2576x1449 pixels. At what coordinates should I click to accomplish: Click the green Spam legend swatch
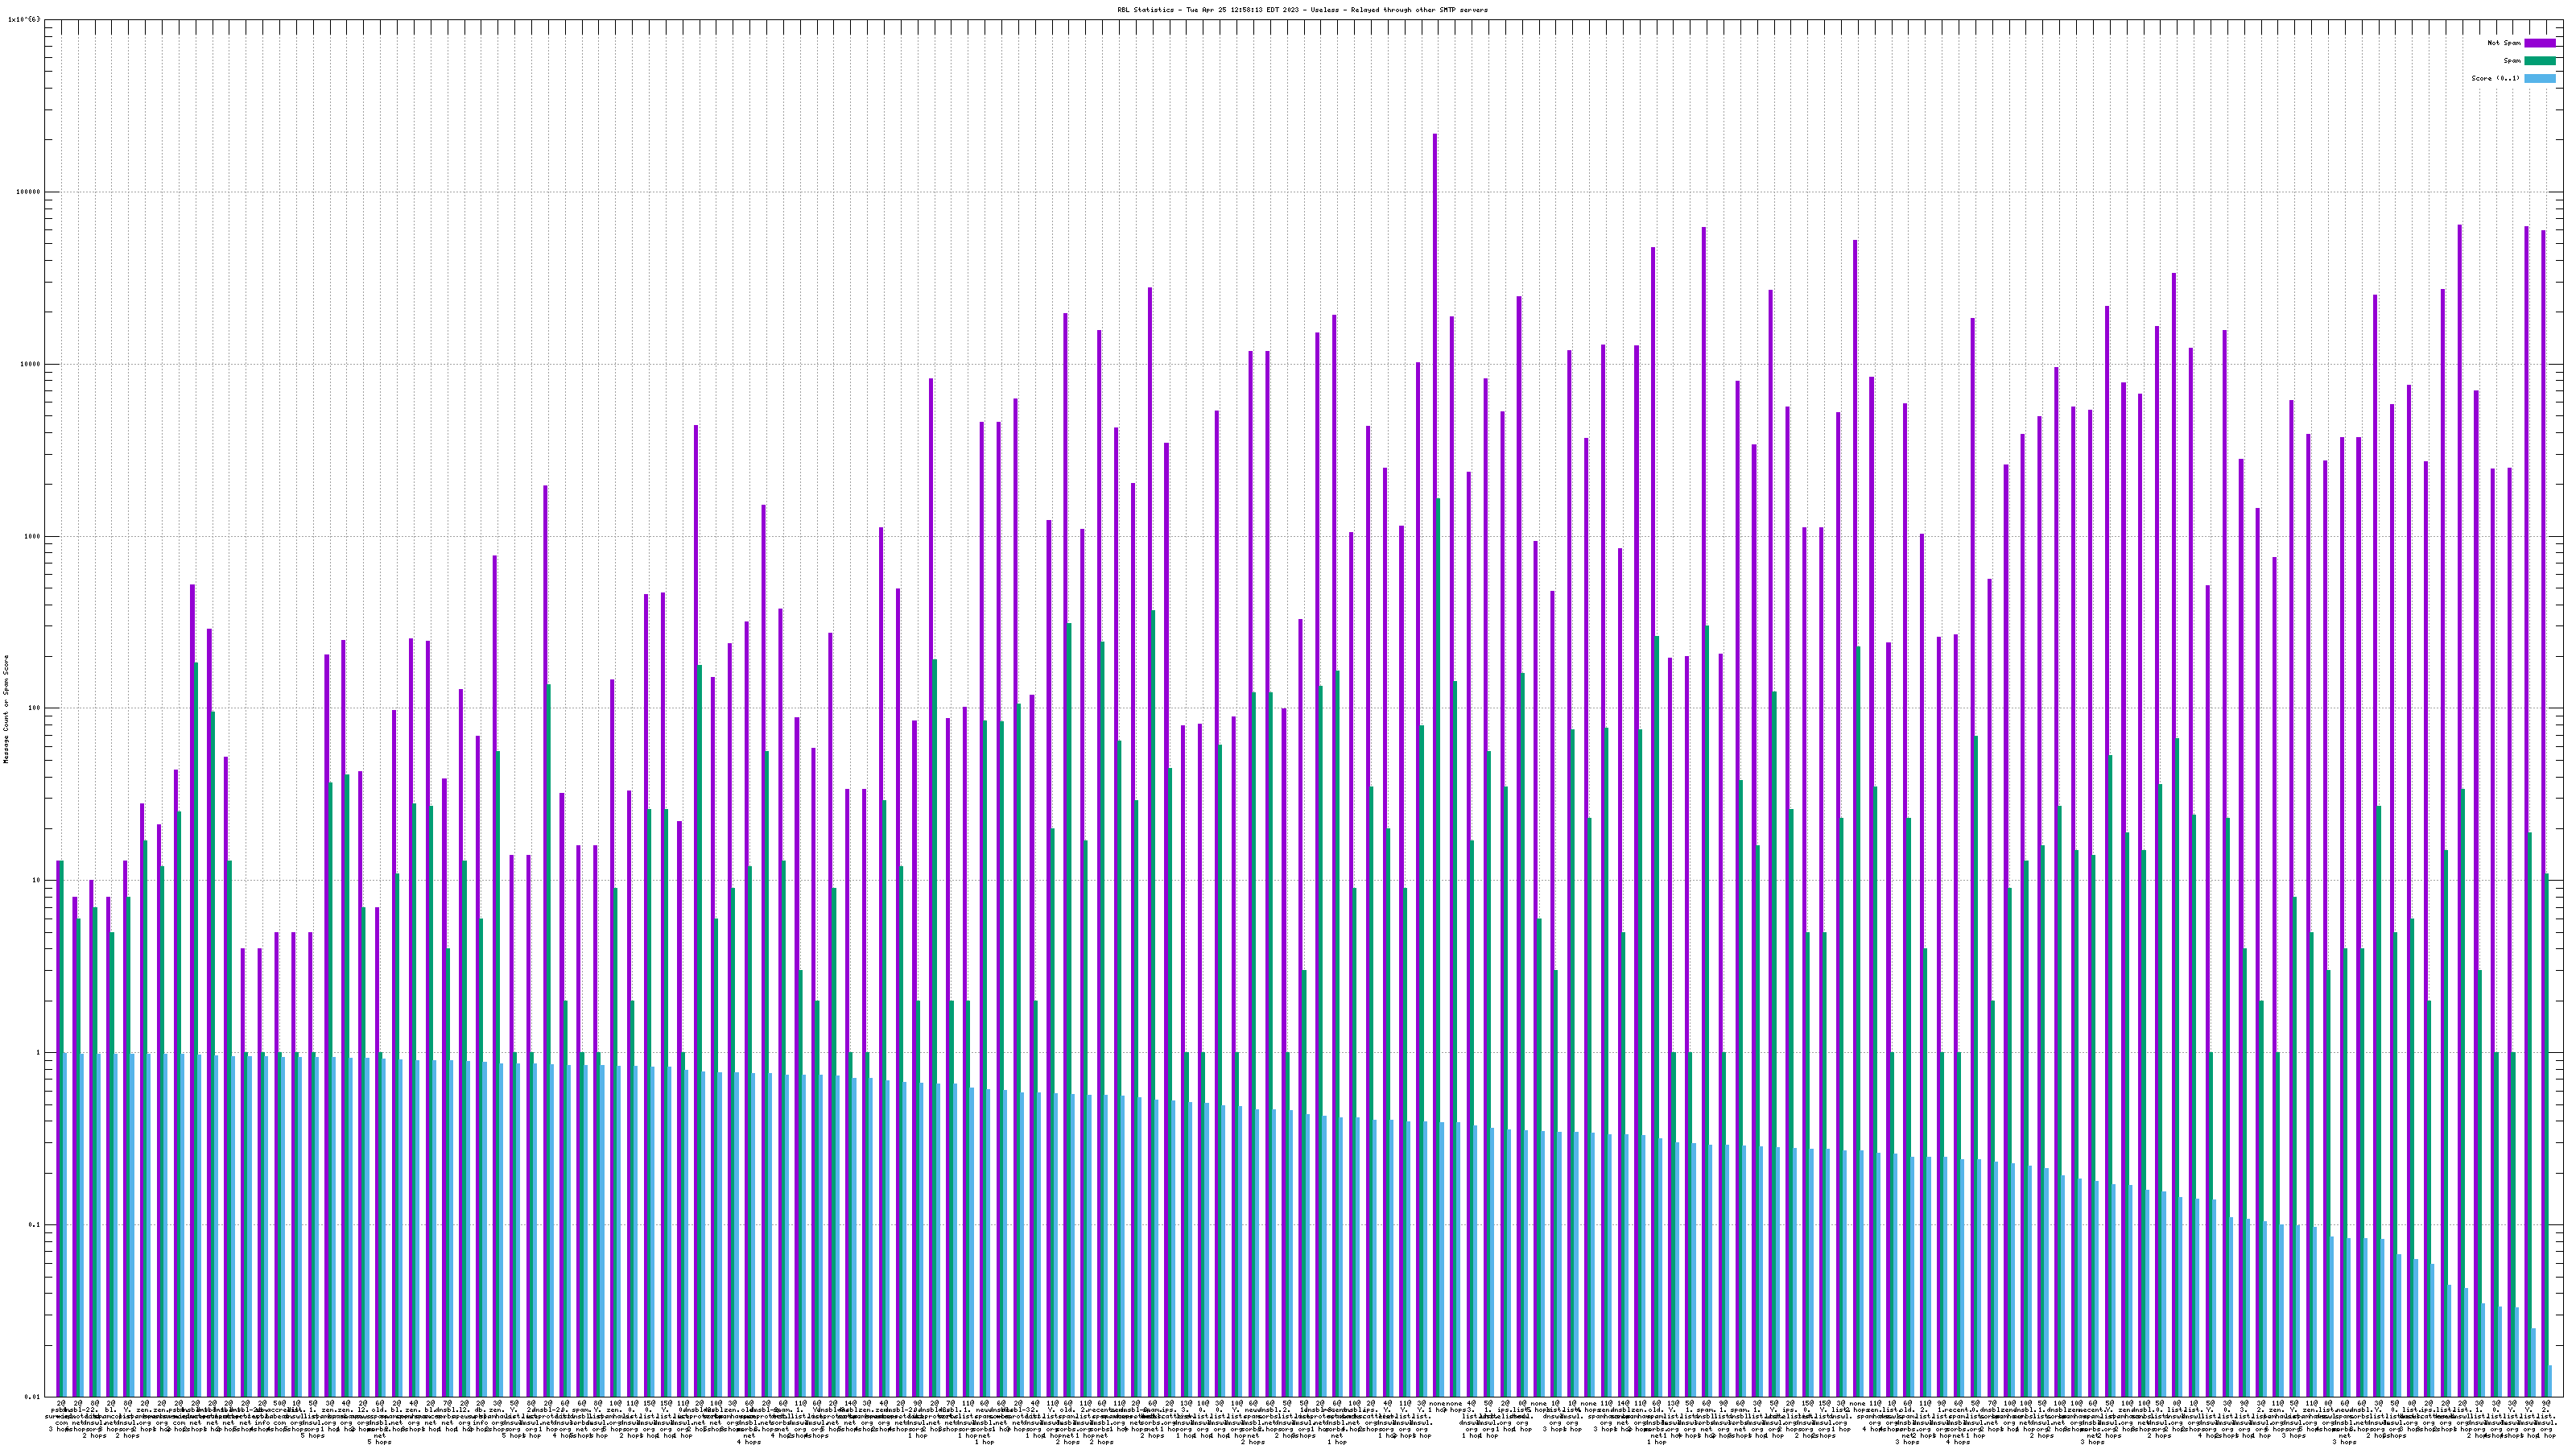coord(2539,61)
